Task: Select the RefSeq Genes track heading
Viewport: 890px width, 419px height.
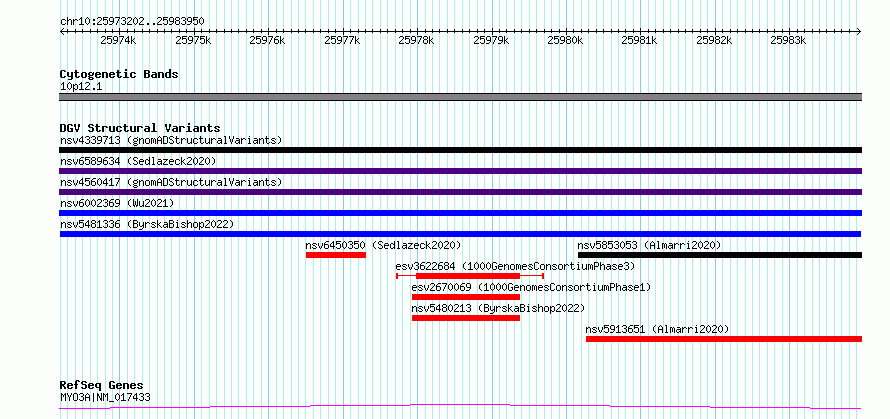Action: pos(101,386)
